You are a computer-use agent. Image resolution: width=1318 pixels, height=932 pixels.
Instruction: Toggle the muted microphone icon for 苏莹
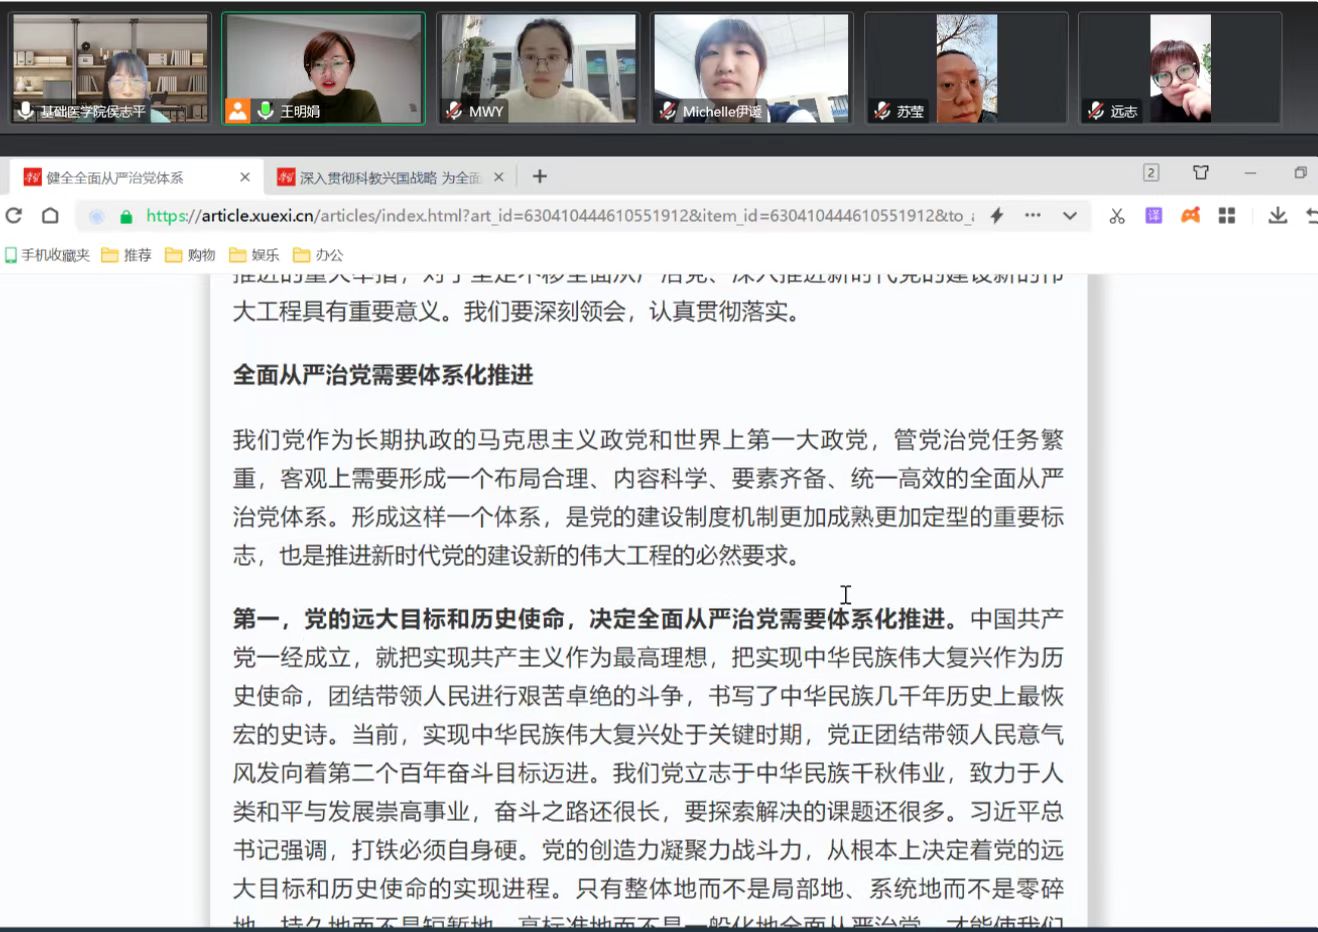click(x=881, y=111)
